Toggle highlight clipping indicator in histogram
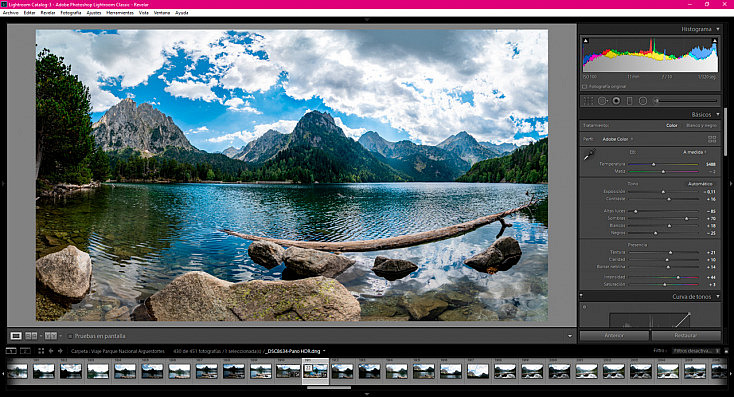Screen dimensions: 734x397 click(714, 41)
